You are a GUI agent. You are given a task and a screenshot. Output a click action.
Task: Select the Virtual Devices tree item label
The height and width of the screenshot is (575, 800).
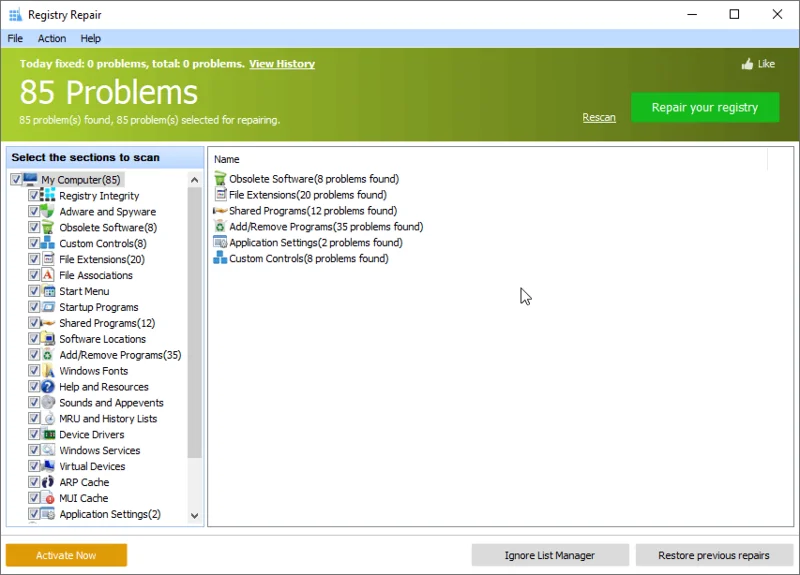click(x=92, y=466)
